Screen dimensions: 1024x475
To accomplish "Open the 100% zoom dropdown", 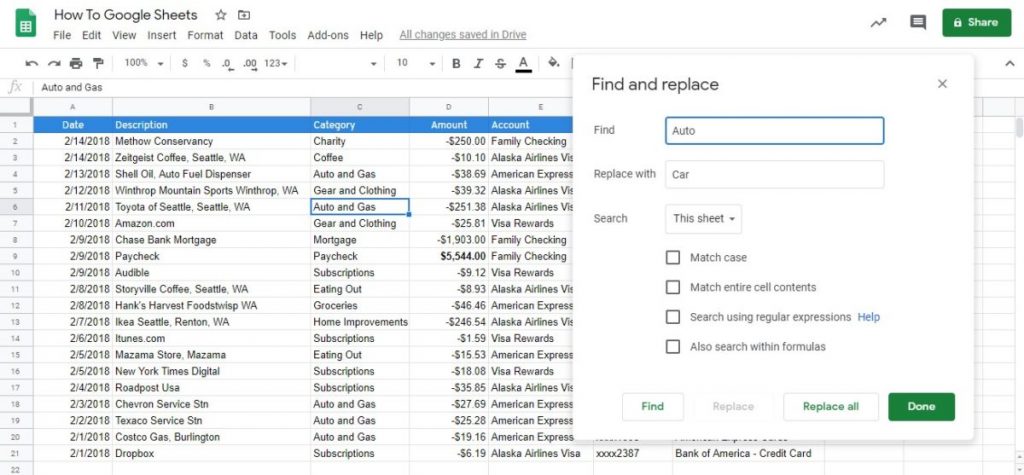I will pos(140,63).
